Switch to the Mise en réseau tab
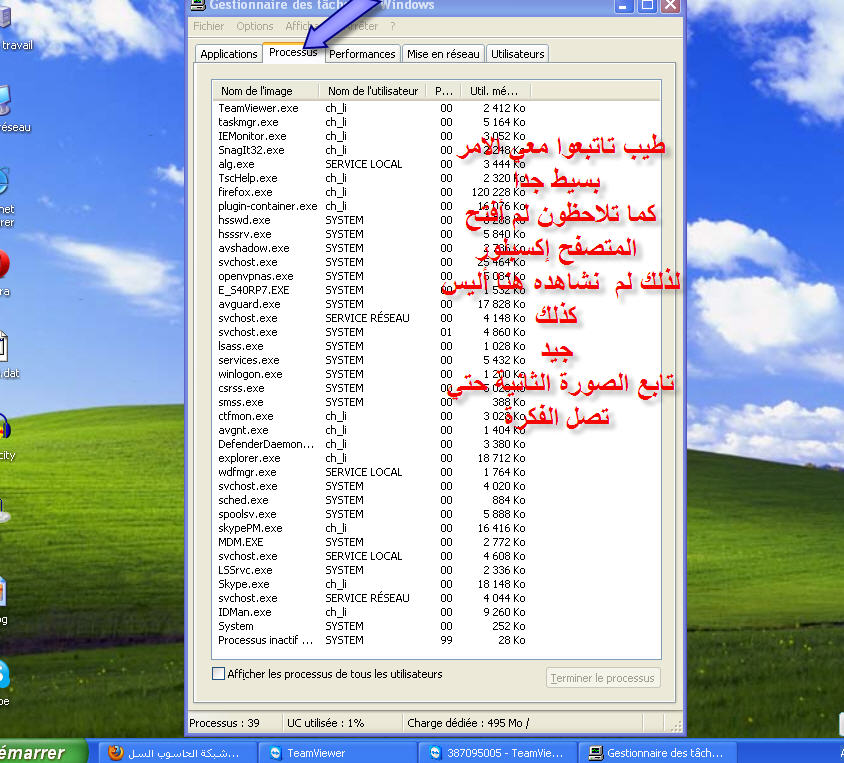Image resolution: width=844 pixels, height=763 pixels. click(443, 54)
